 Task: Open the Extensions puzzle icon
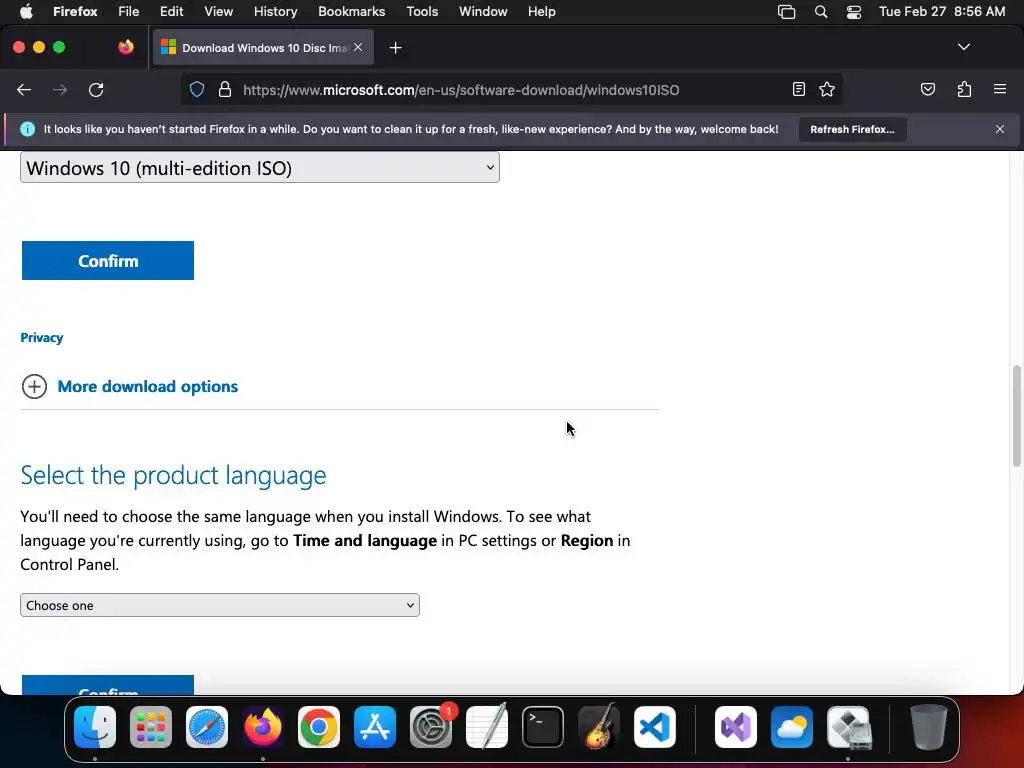pyautogui.click(x=964, y=89)
